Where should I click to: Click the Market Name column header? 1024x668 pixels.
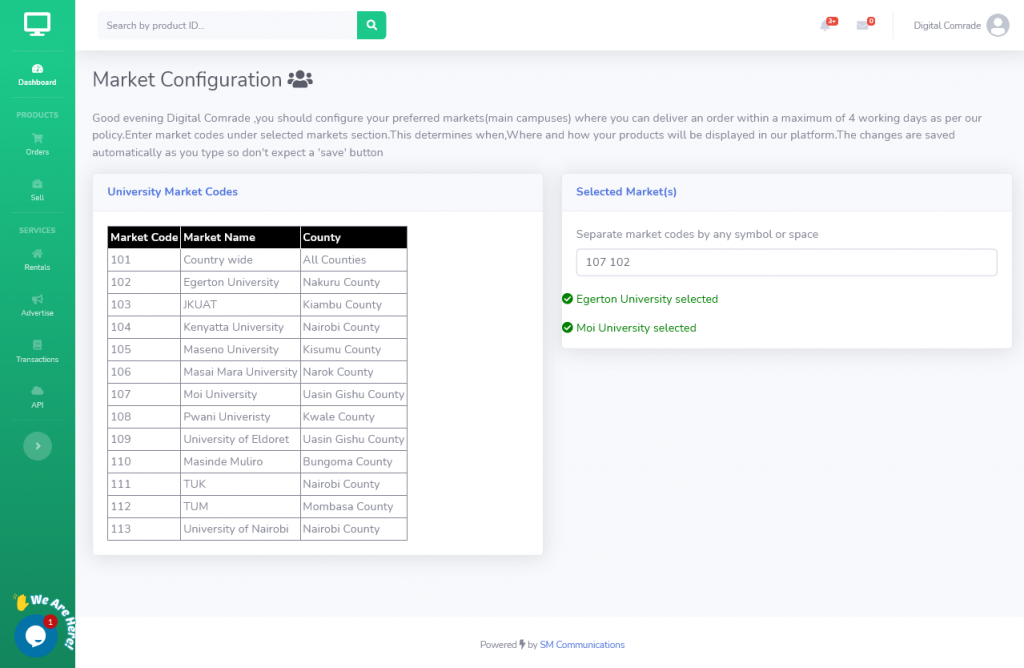240,237
